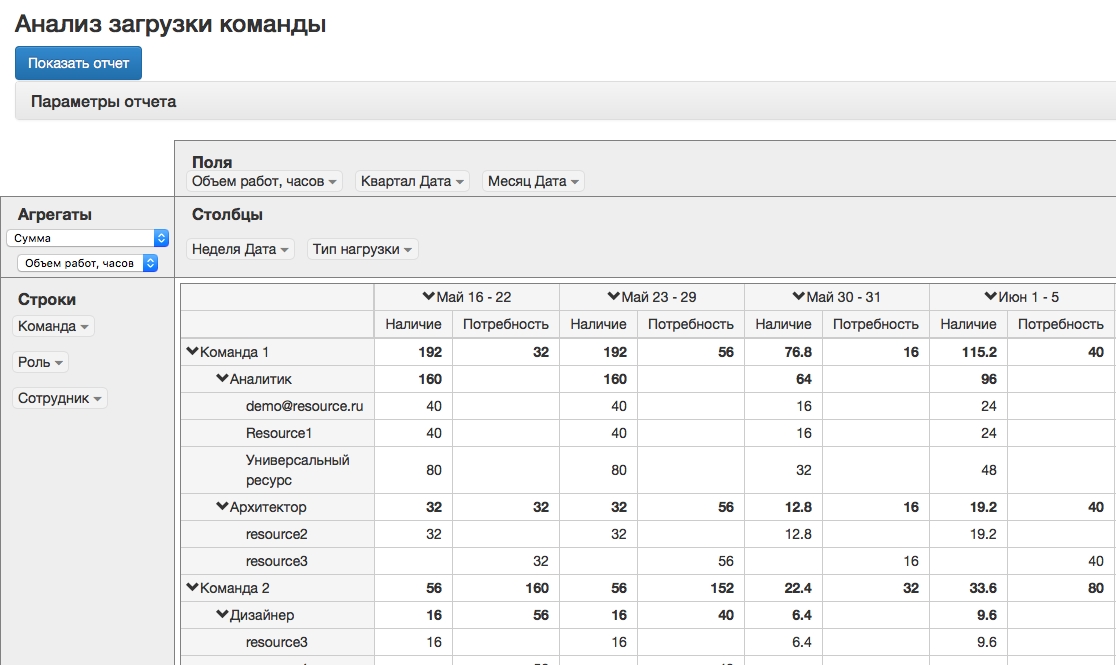Open the aggregate measure Объем работ select
Image resolution: width=1116 pixels, height=665 pixels.
point(88,263)
